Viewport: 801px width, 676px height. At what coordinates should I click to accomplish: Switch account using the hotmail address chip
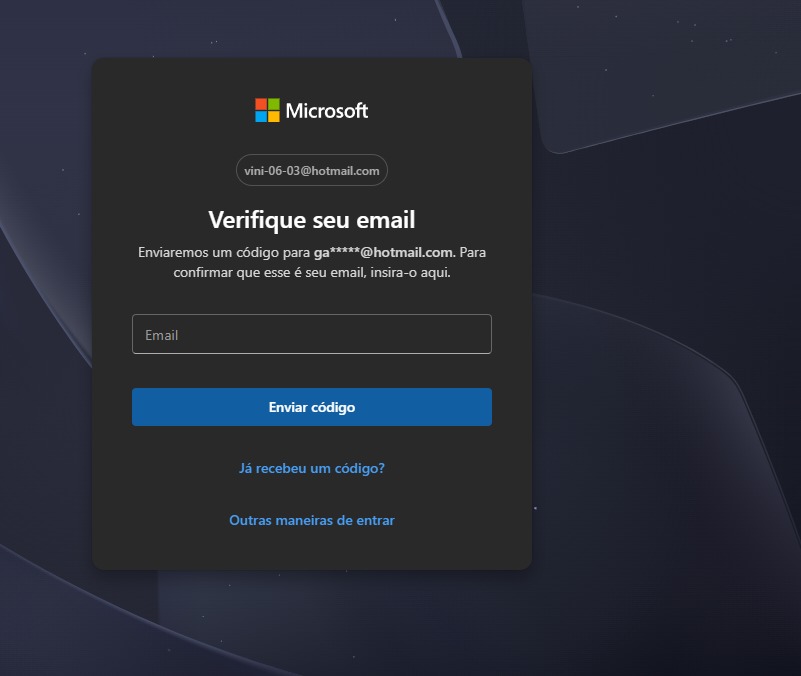[x=312, y=171]
